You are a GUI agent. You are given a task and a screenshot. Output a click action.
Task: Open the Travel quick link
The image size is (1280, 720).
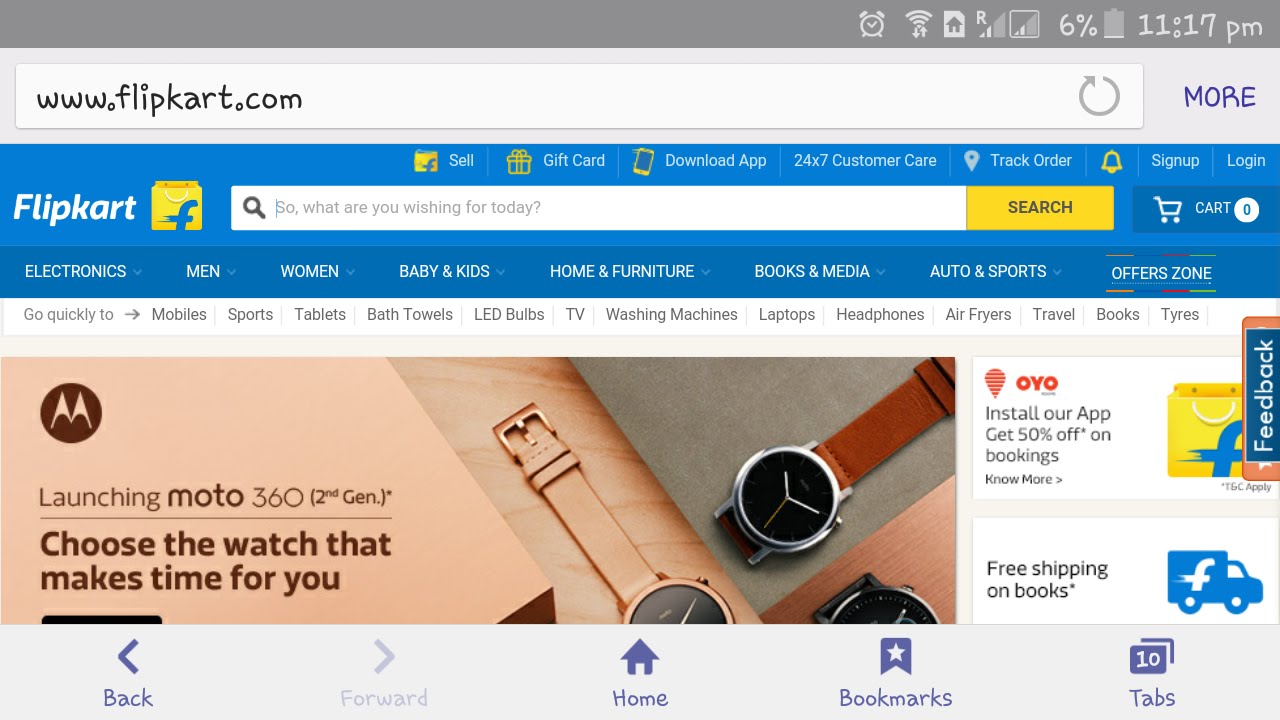(1054, 314)
